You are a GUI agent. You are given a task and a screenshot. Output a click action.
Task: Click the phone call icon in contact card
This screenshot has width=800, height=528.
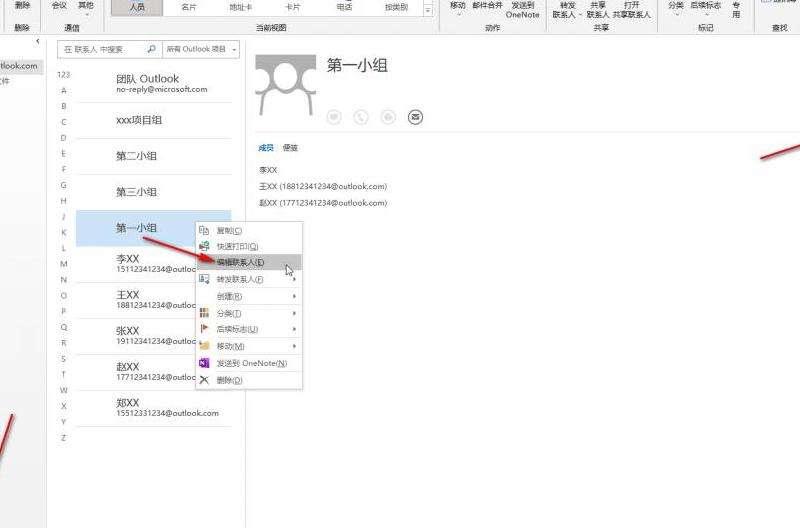pyautogui.click(x=361, y=117)
